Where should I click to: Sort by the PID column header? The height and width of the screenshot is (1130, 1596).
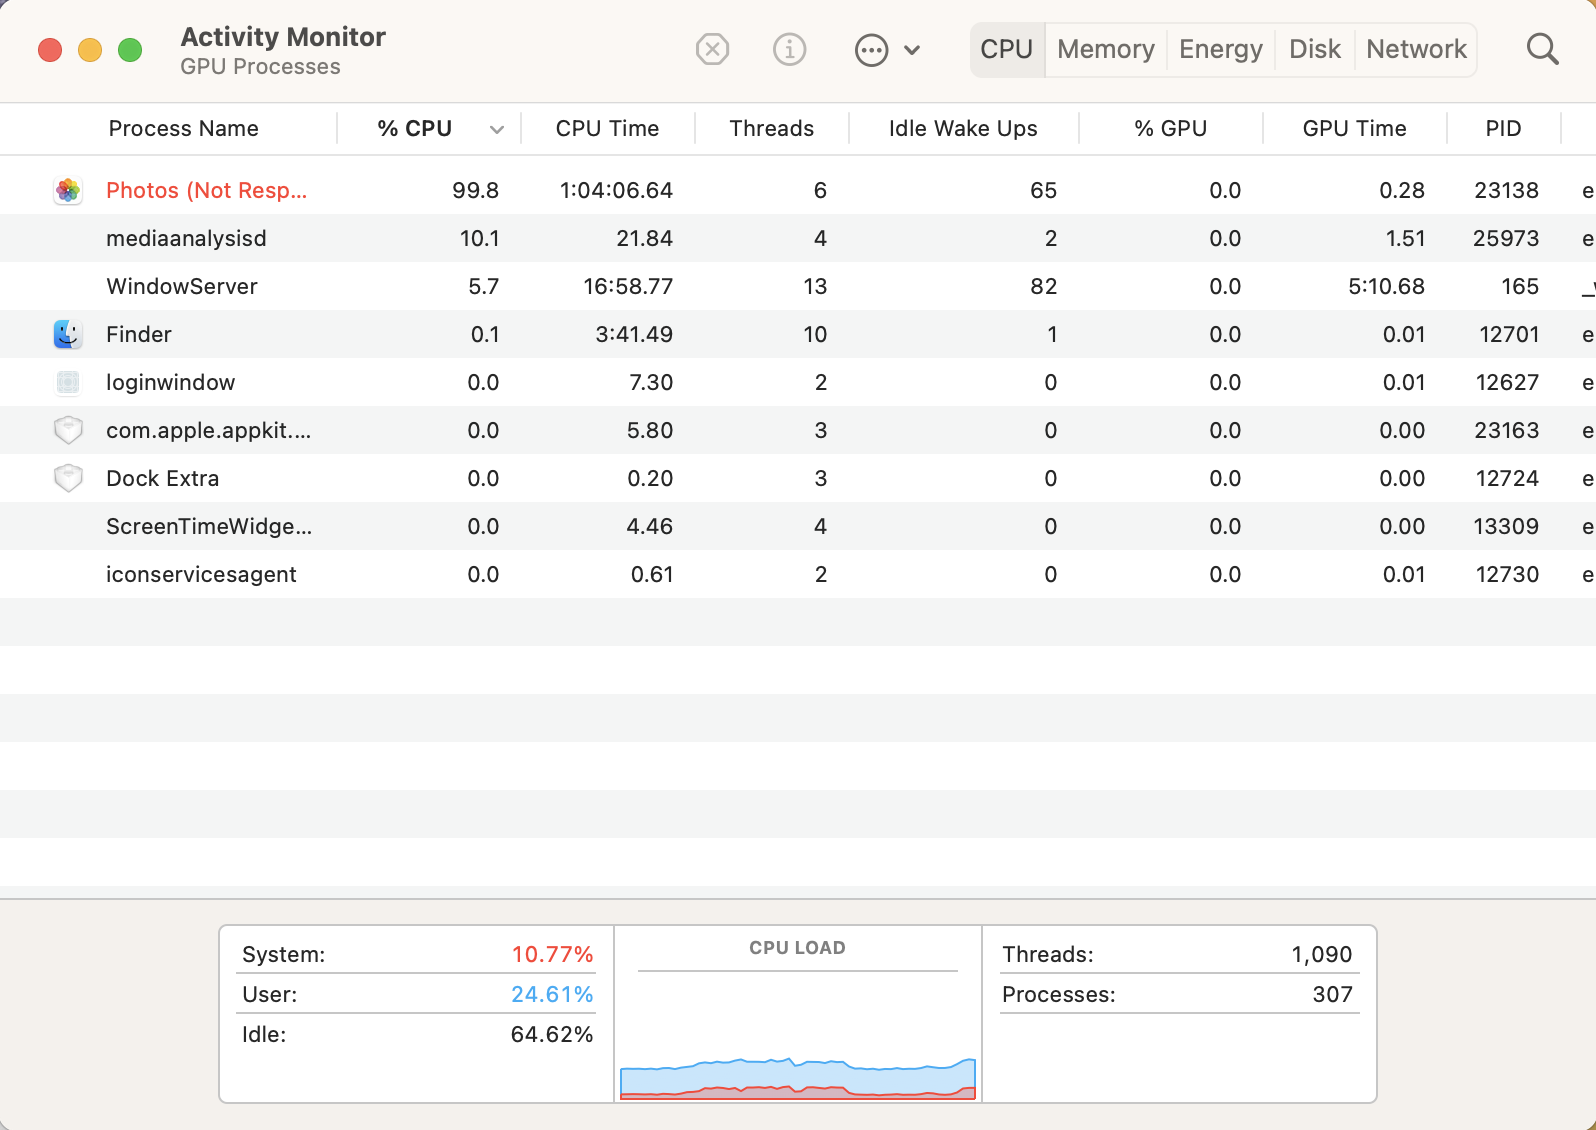click(1503, 128)
